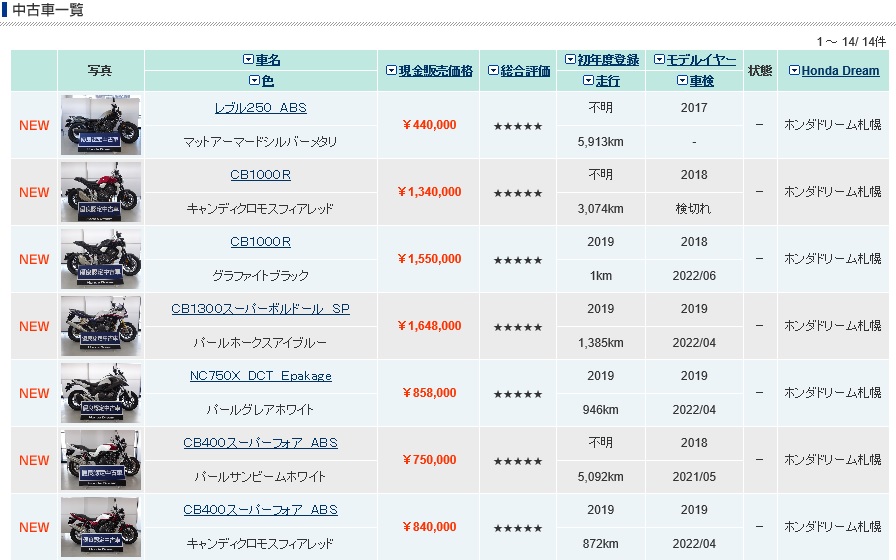The image size is (896, 560).
Task: Click the グラファイトブラック color text
Action: (x=261, y=276)
